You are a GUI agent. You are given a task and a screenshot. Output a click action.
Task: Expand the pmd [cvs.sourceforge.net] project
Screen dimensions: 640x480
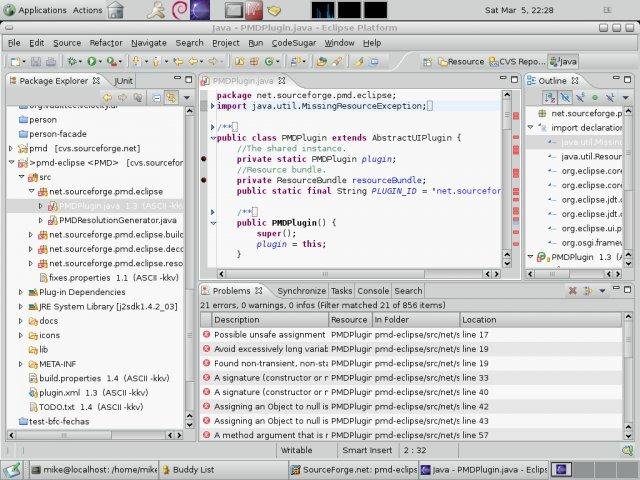pos(11,148)
